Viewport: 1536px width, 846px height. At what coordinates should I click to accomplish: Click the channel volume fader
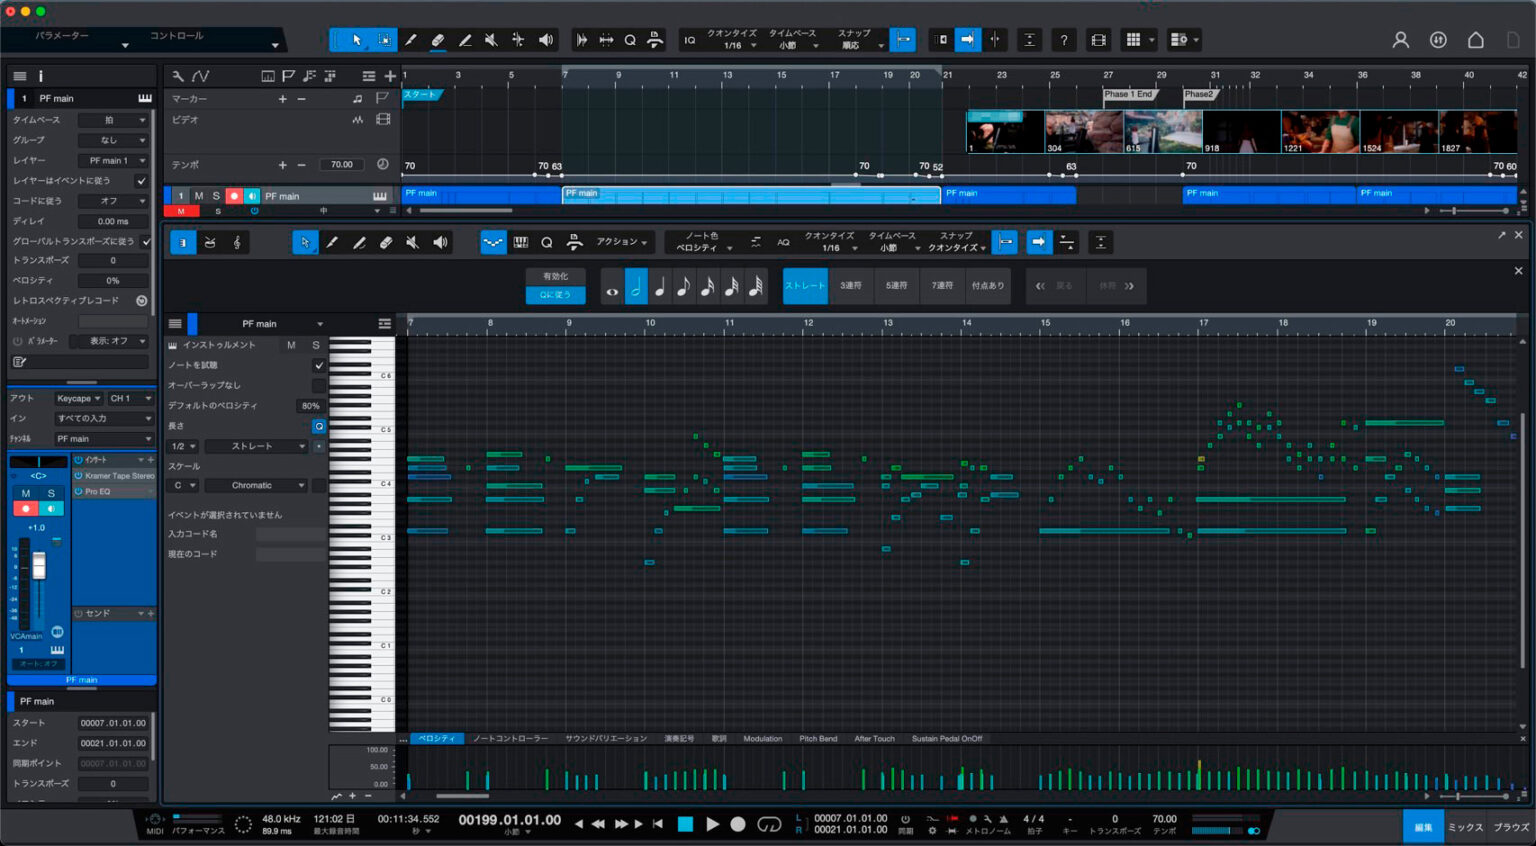coord(39,566)
